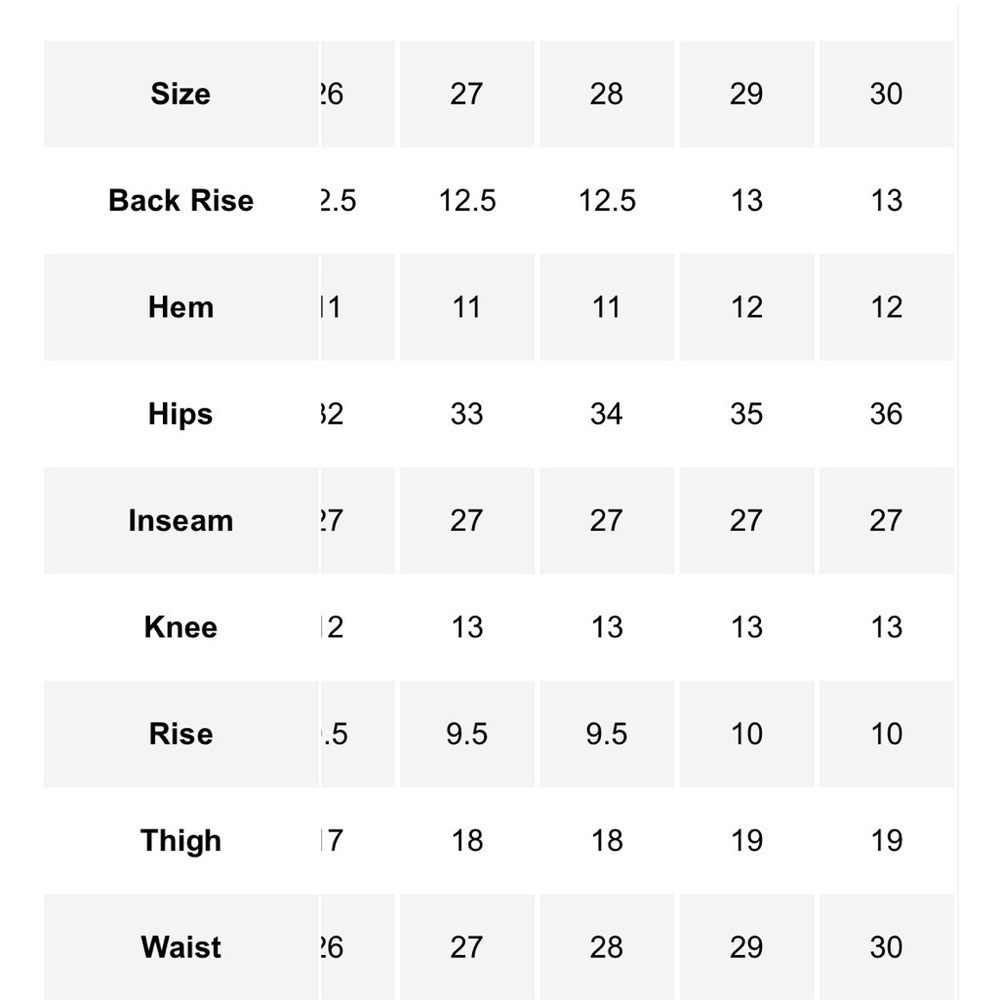
Task: Click the Hem value 12 under size 30
Action: (x=886, y=307)
